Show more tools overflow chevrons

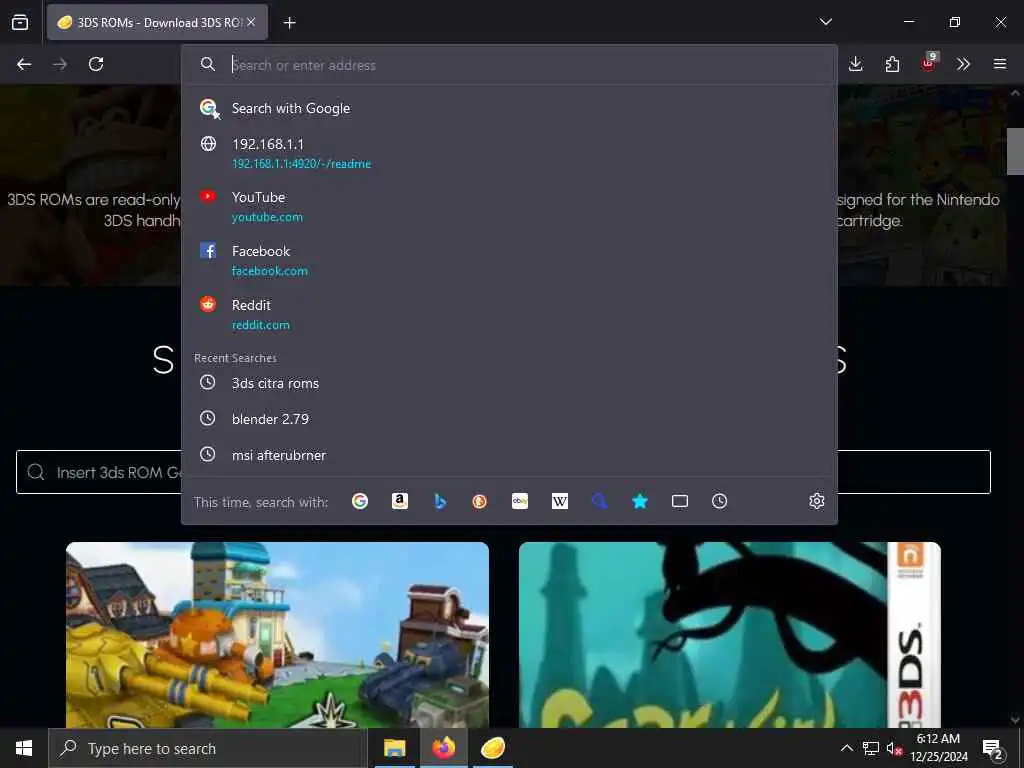(963, 64)
